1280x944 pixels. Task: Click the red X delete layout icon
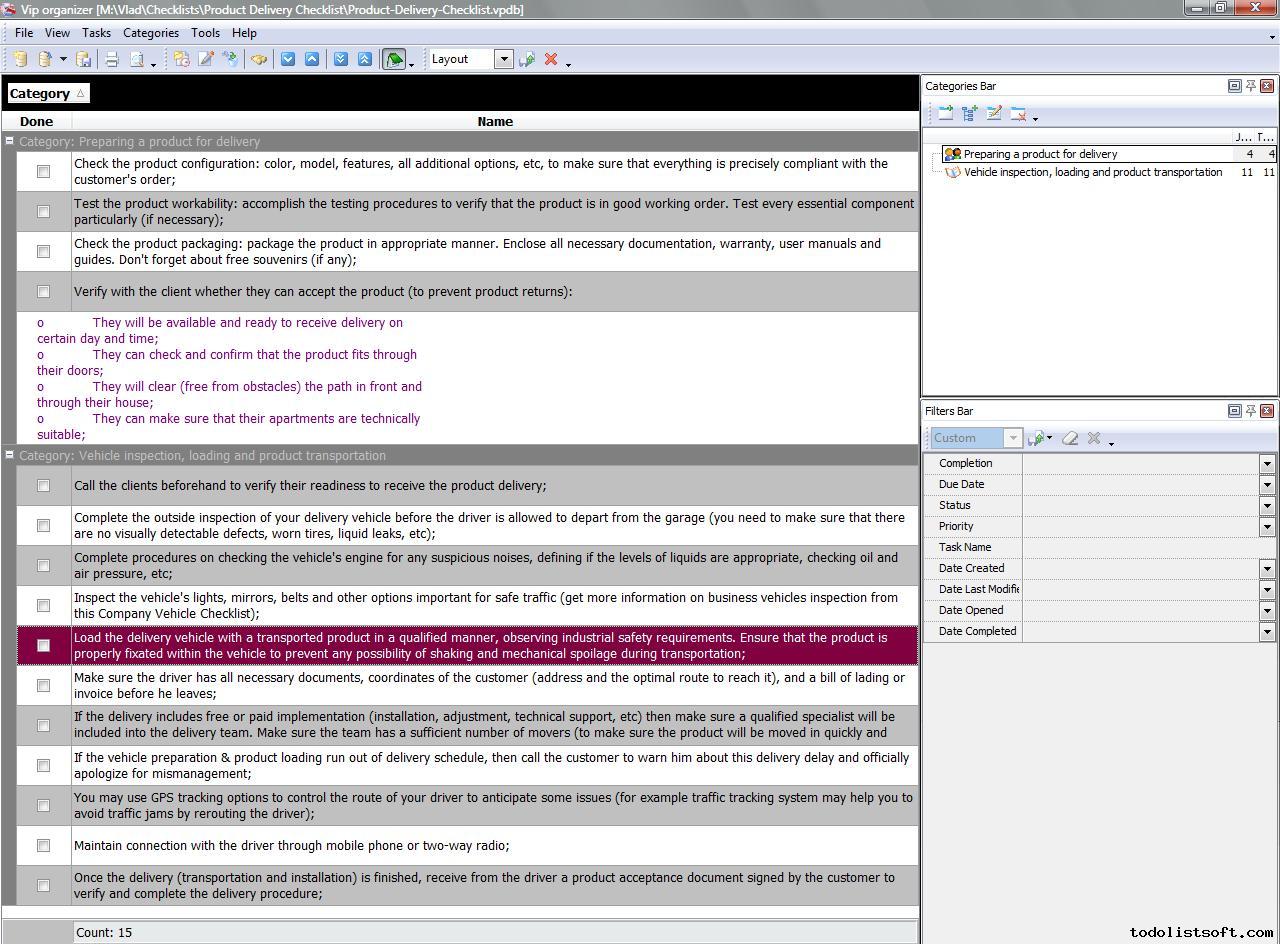tap(550, 60)
